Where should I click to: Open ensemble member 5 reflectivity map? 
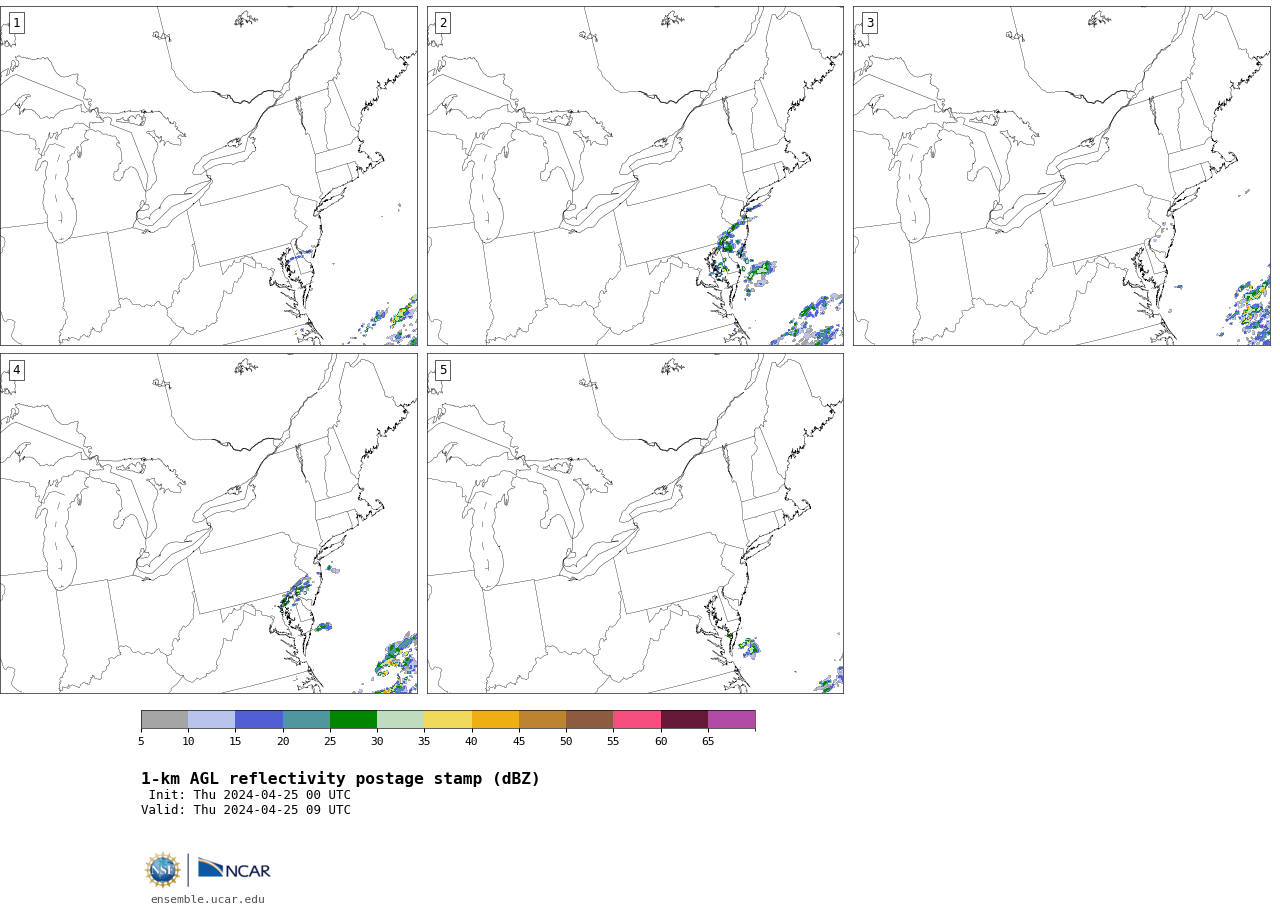635,523
